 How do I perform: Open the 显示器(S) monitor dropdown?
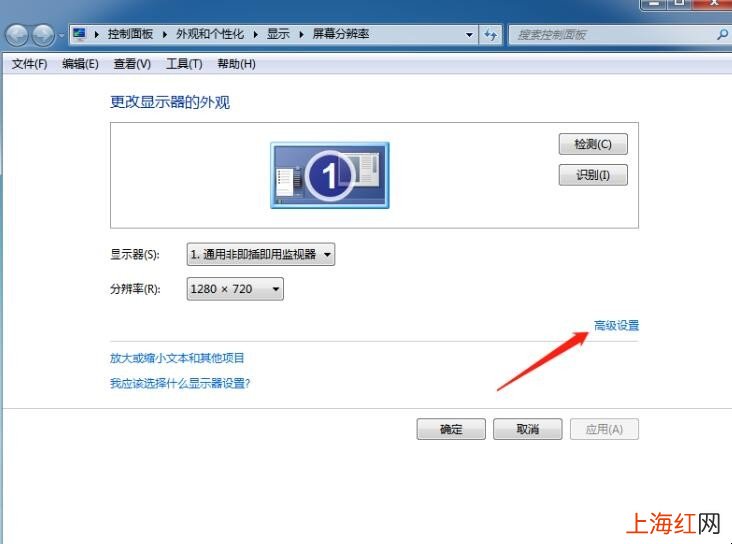tap(260, 254)
